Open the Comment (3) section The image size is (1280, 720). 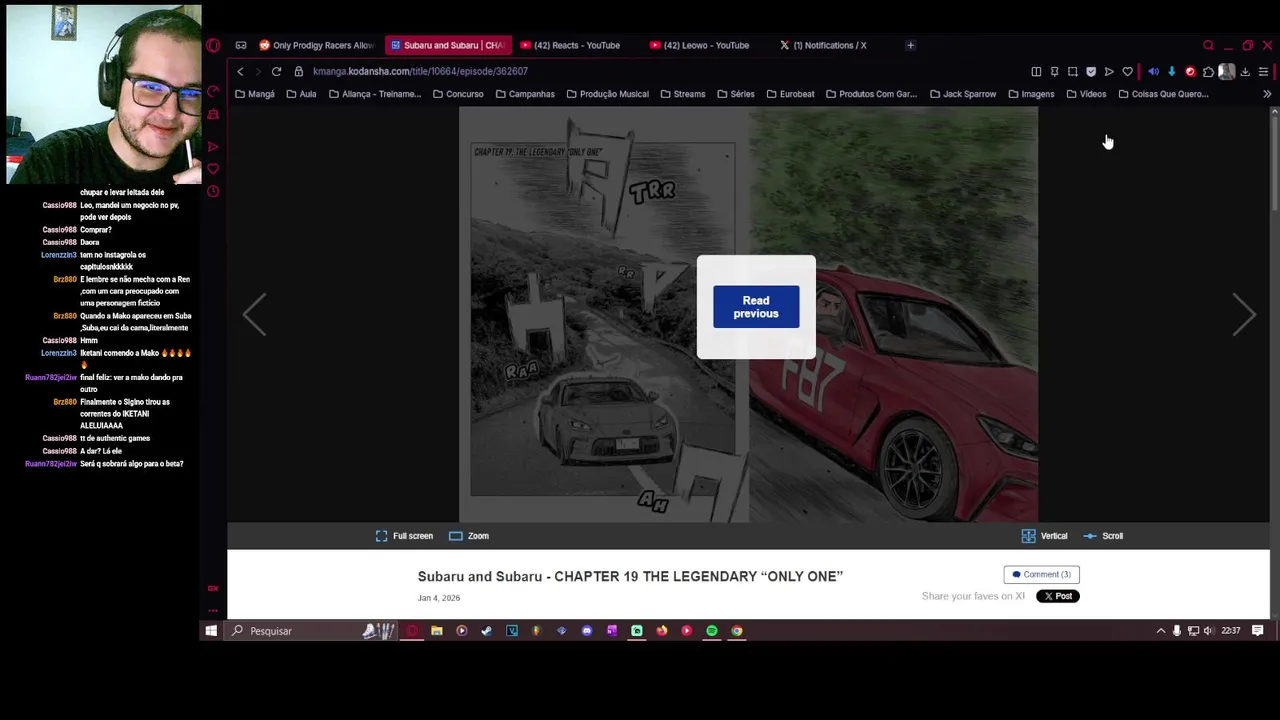(1041, 574)
